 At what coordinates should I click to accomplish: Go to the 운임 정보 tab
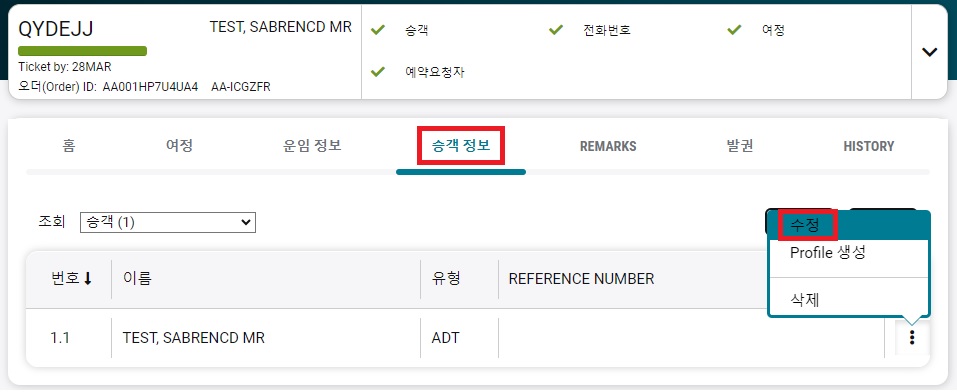coord(312,146)
